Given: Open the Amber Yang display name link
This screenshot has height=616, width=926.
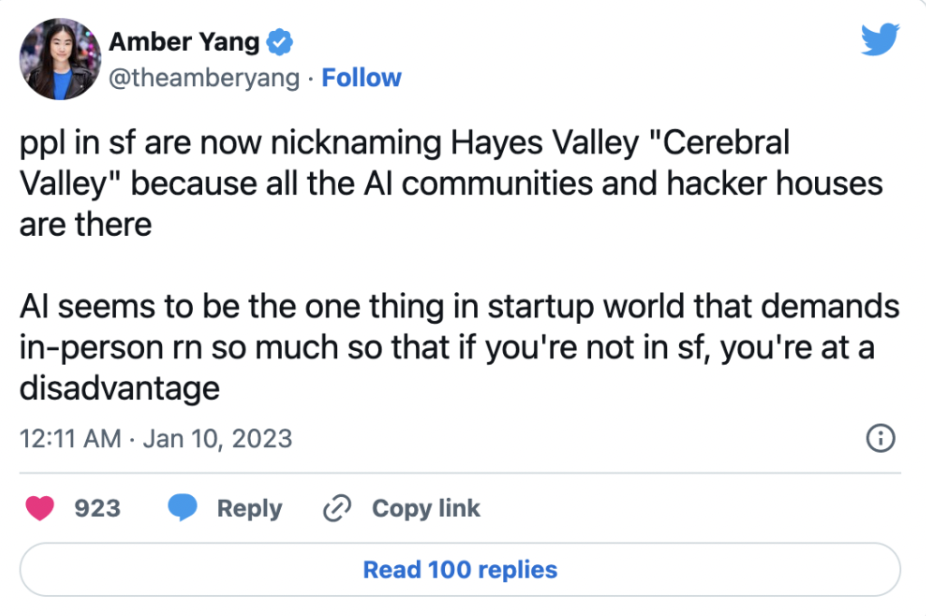Looking at the screenshot, I should [x=184, y=42].
